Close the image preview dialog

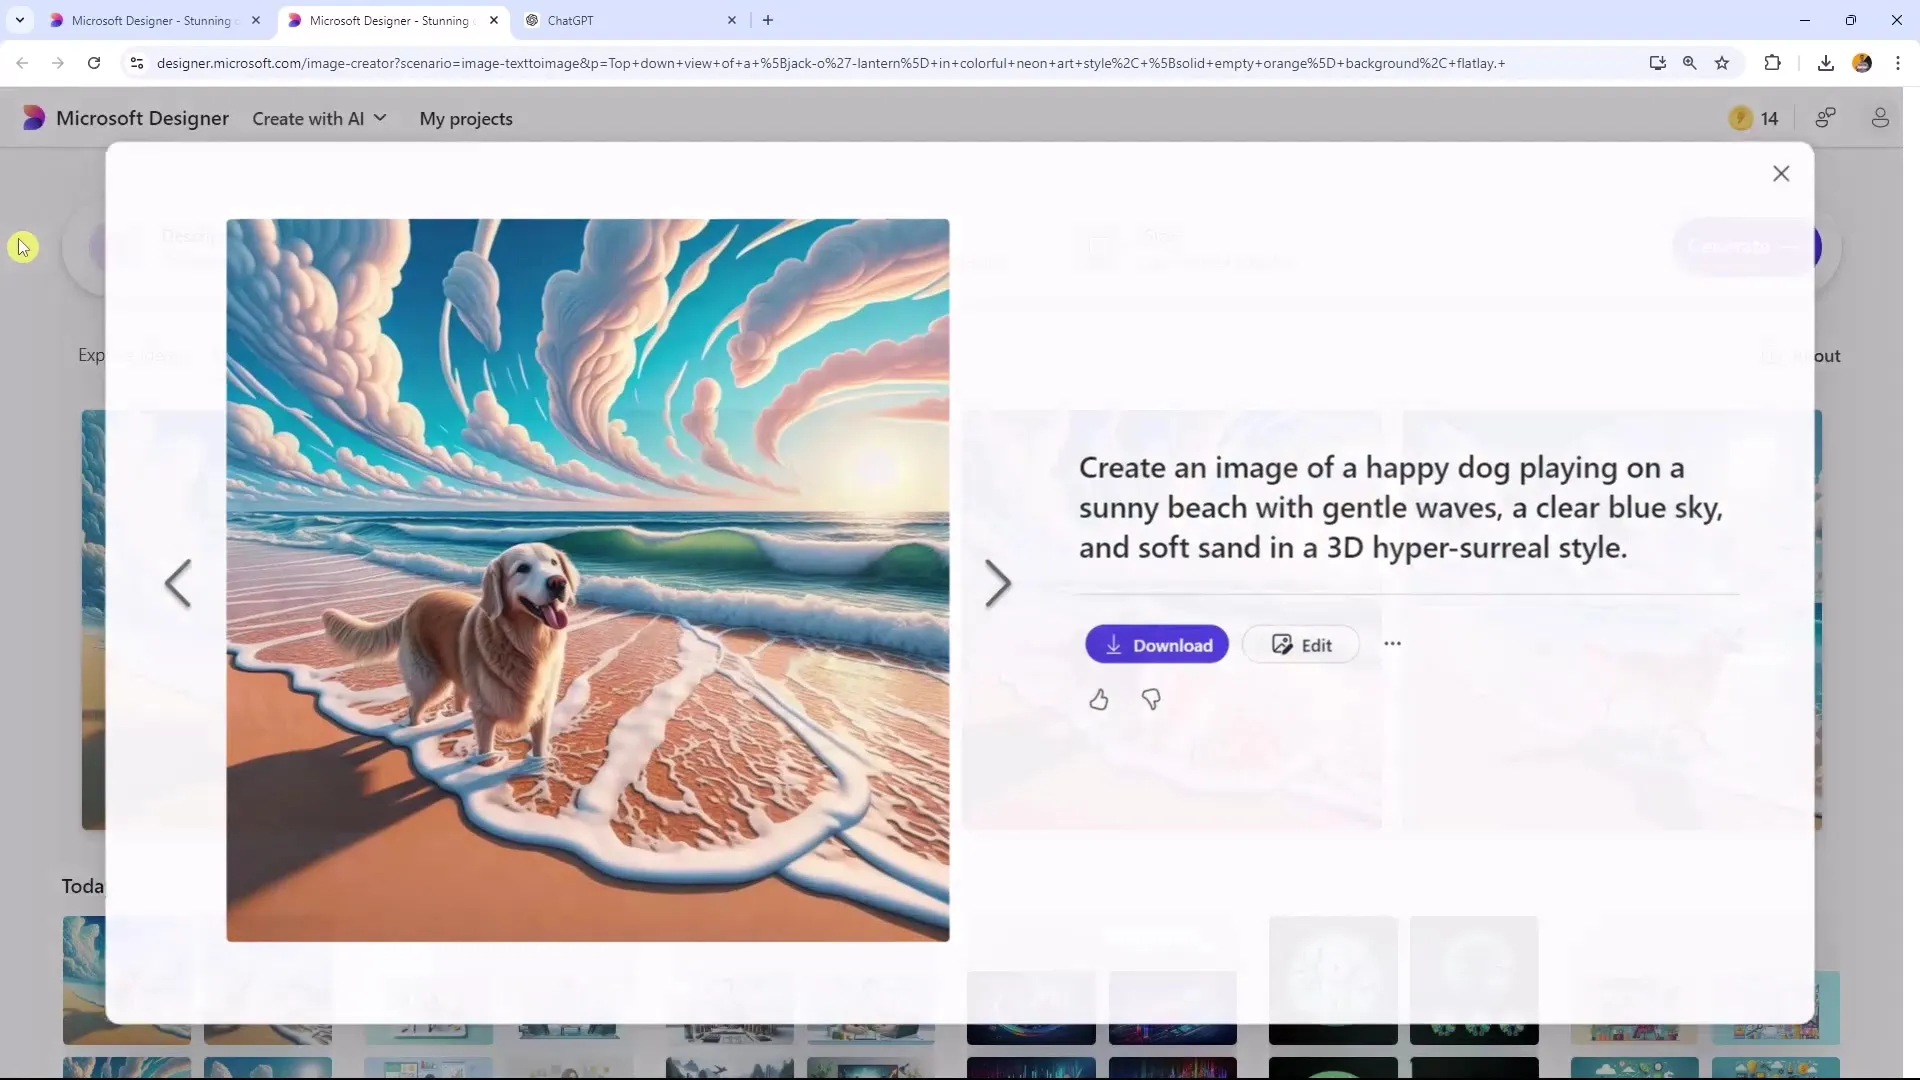(1780, 173)
